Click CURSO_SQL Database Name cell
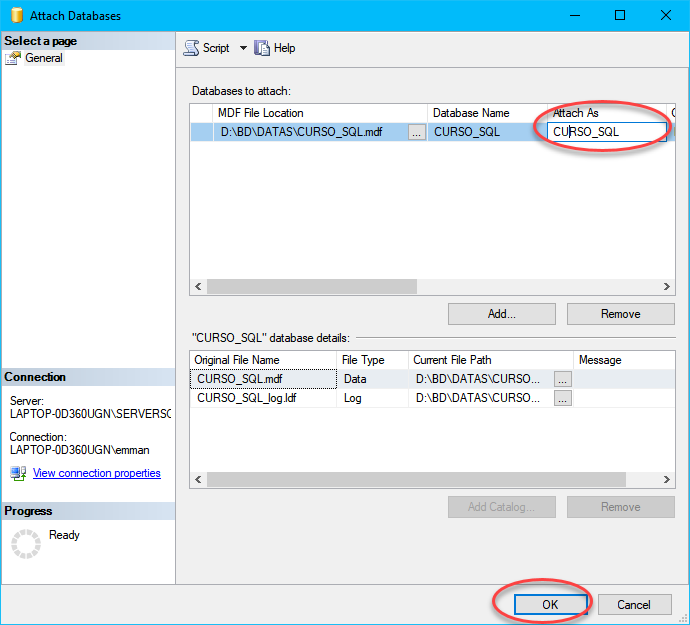Image resolution: width=690 pixels, height=625 pixels. click(487, 132)
